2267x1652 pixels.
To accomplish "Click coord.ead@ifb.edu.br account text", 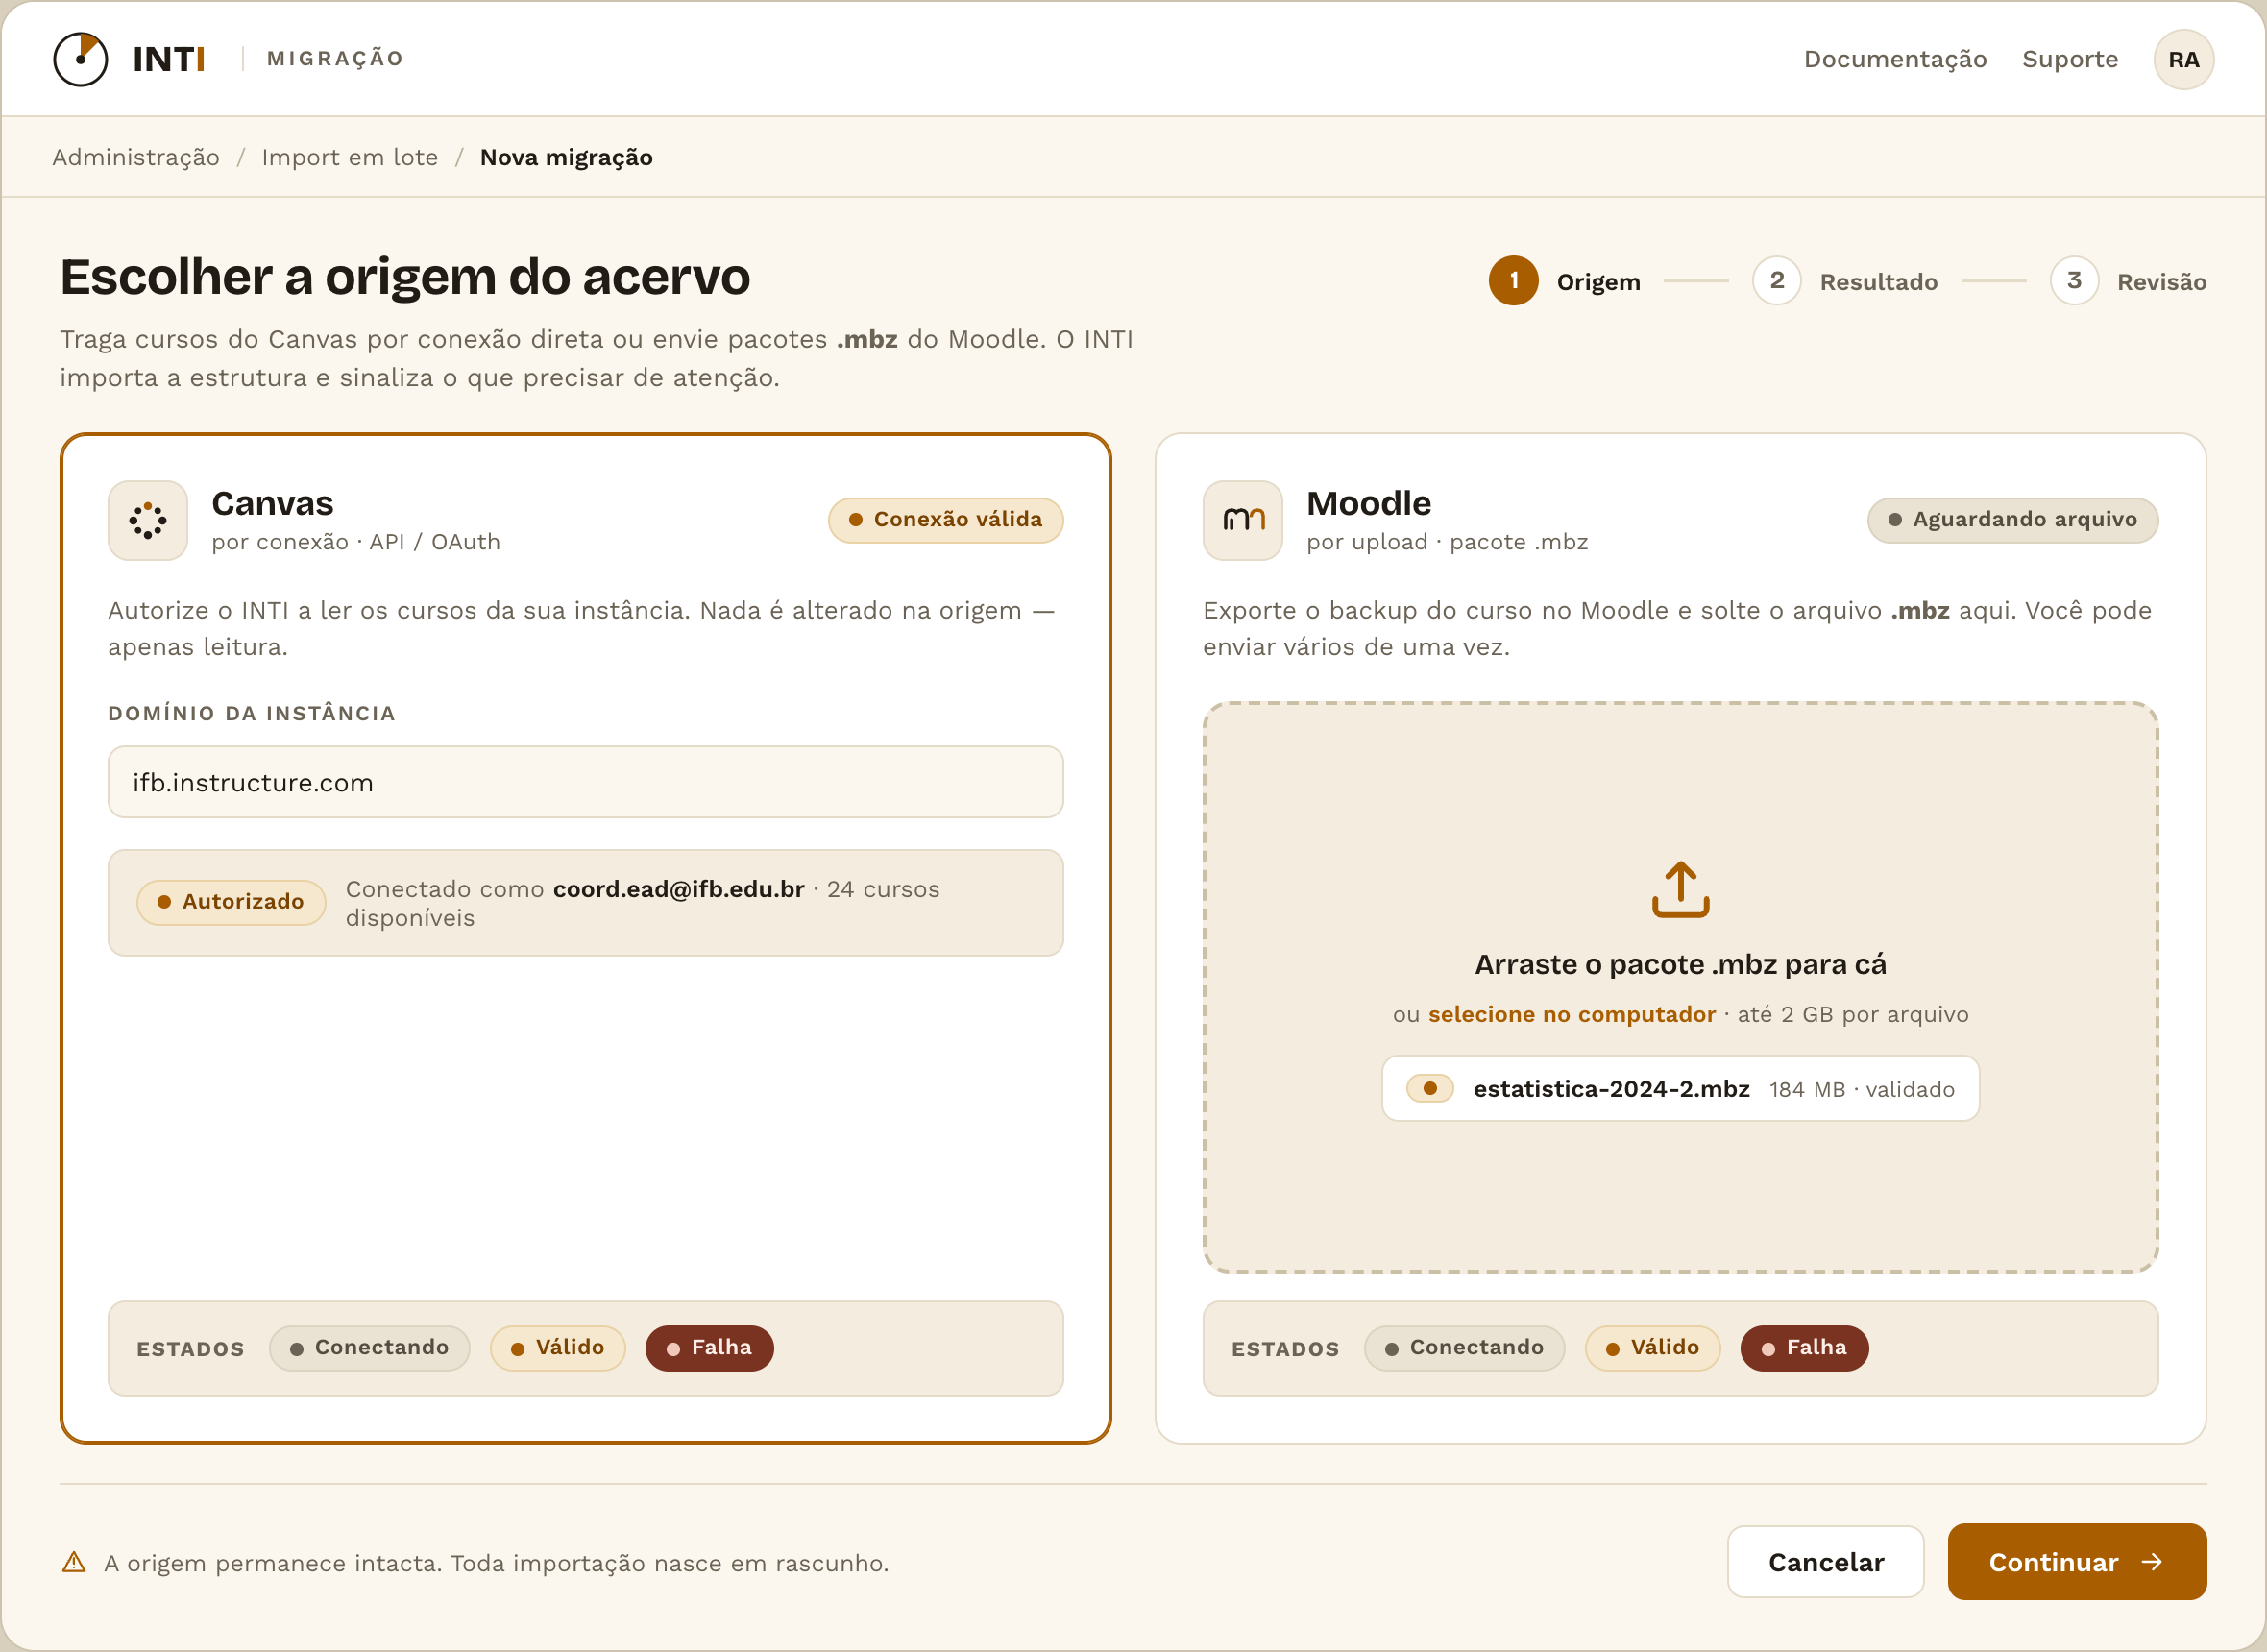I will (678, 889).
